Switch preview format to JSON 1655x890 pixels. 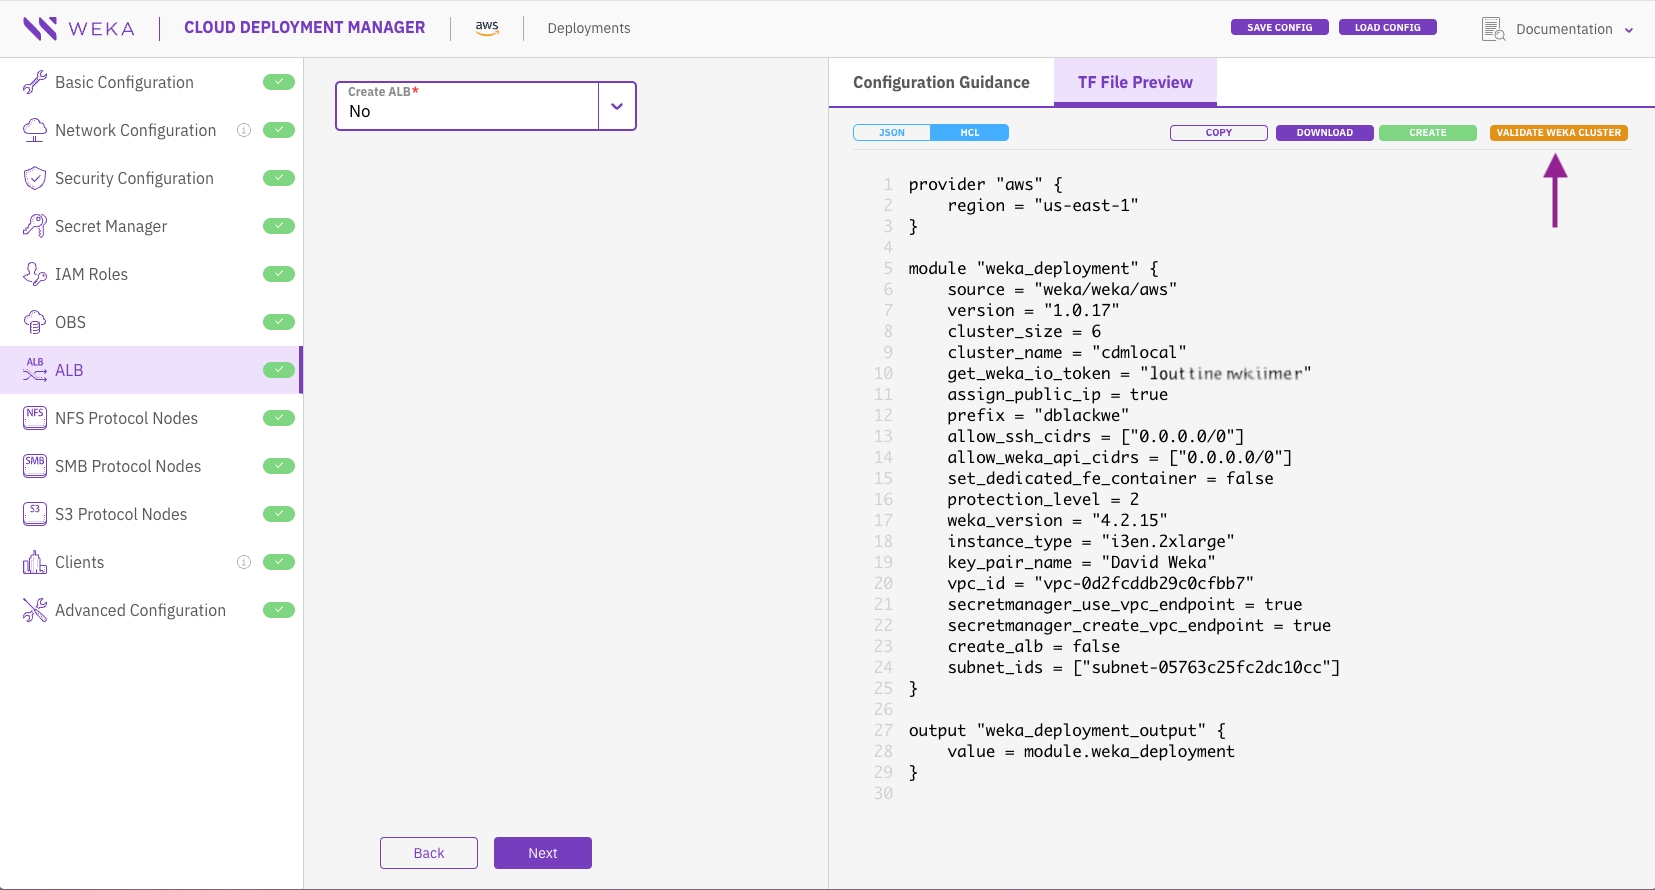pyautogui.click(x=892, y=133)
